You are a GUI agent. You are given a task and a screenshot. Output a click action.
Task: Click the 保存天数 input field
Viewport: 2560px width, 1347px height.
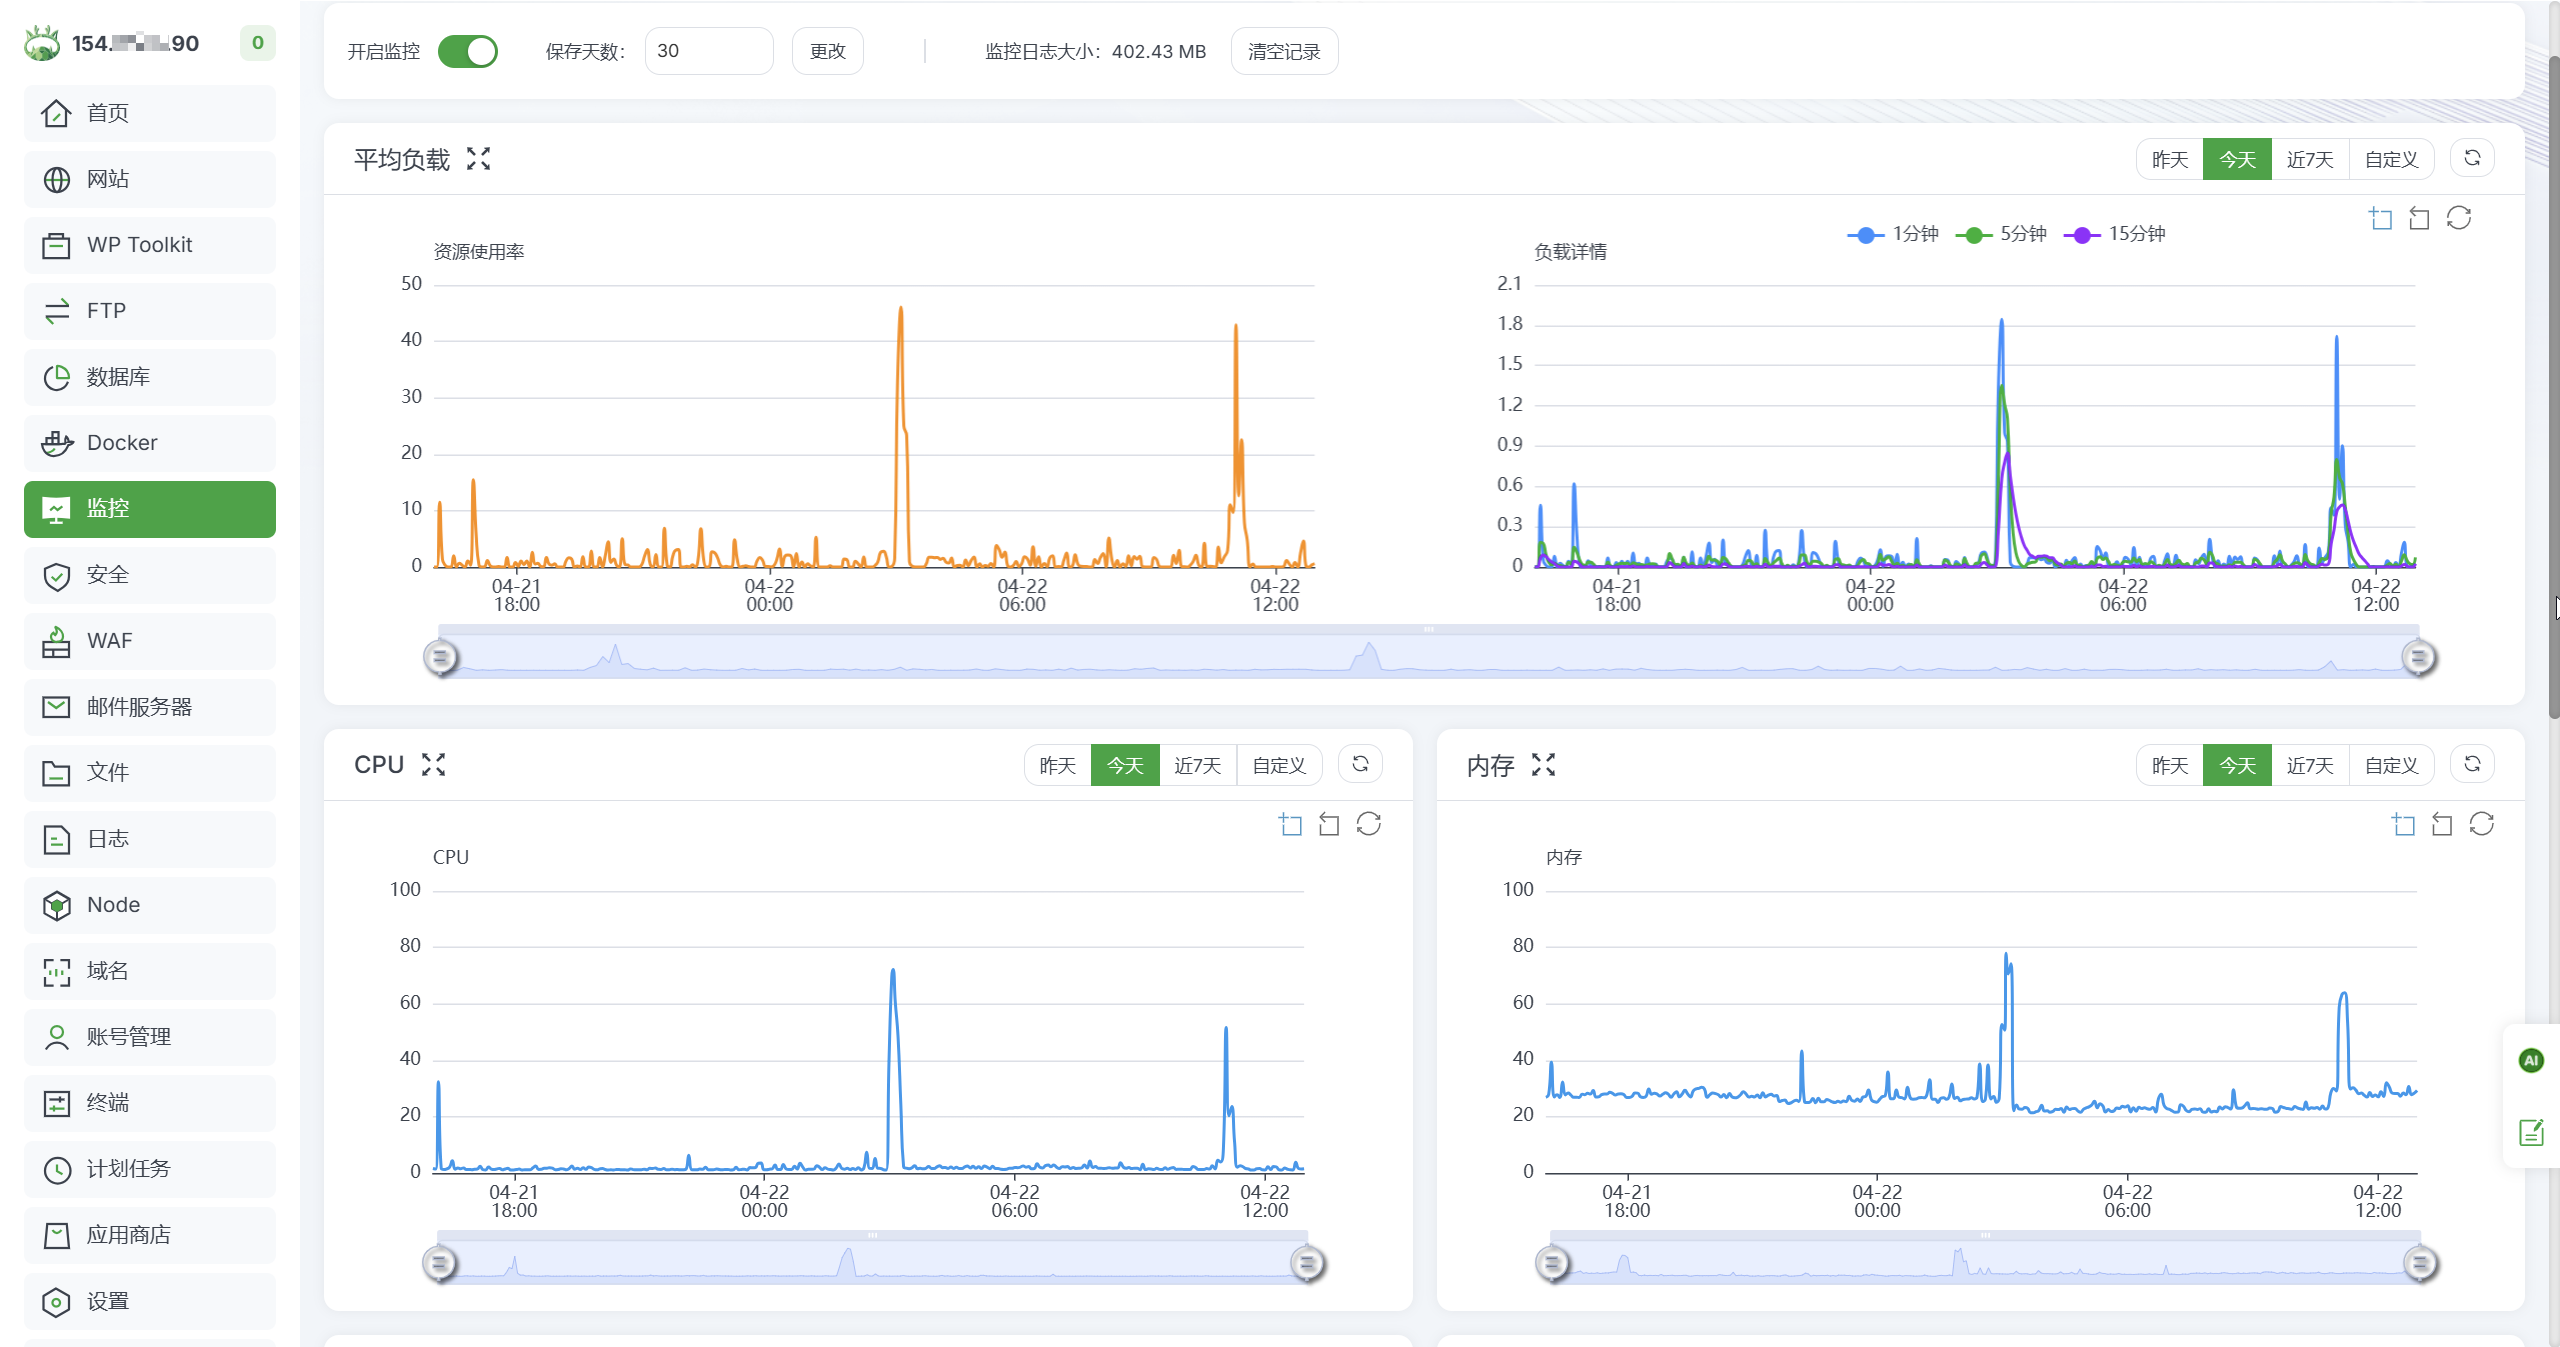pos(709,51)
